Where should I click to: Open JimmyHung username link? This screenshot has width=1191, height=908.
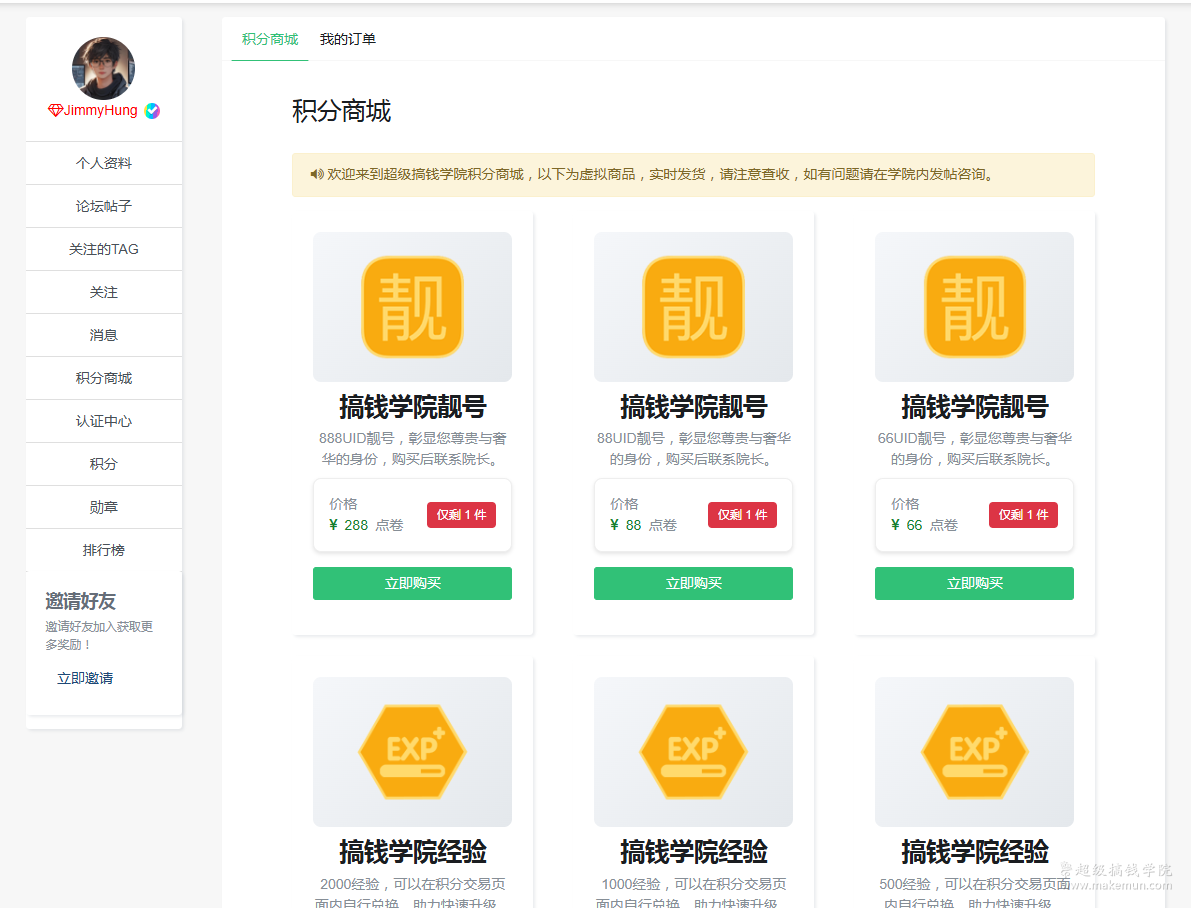(x=100, y=110)
